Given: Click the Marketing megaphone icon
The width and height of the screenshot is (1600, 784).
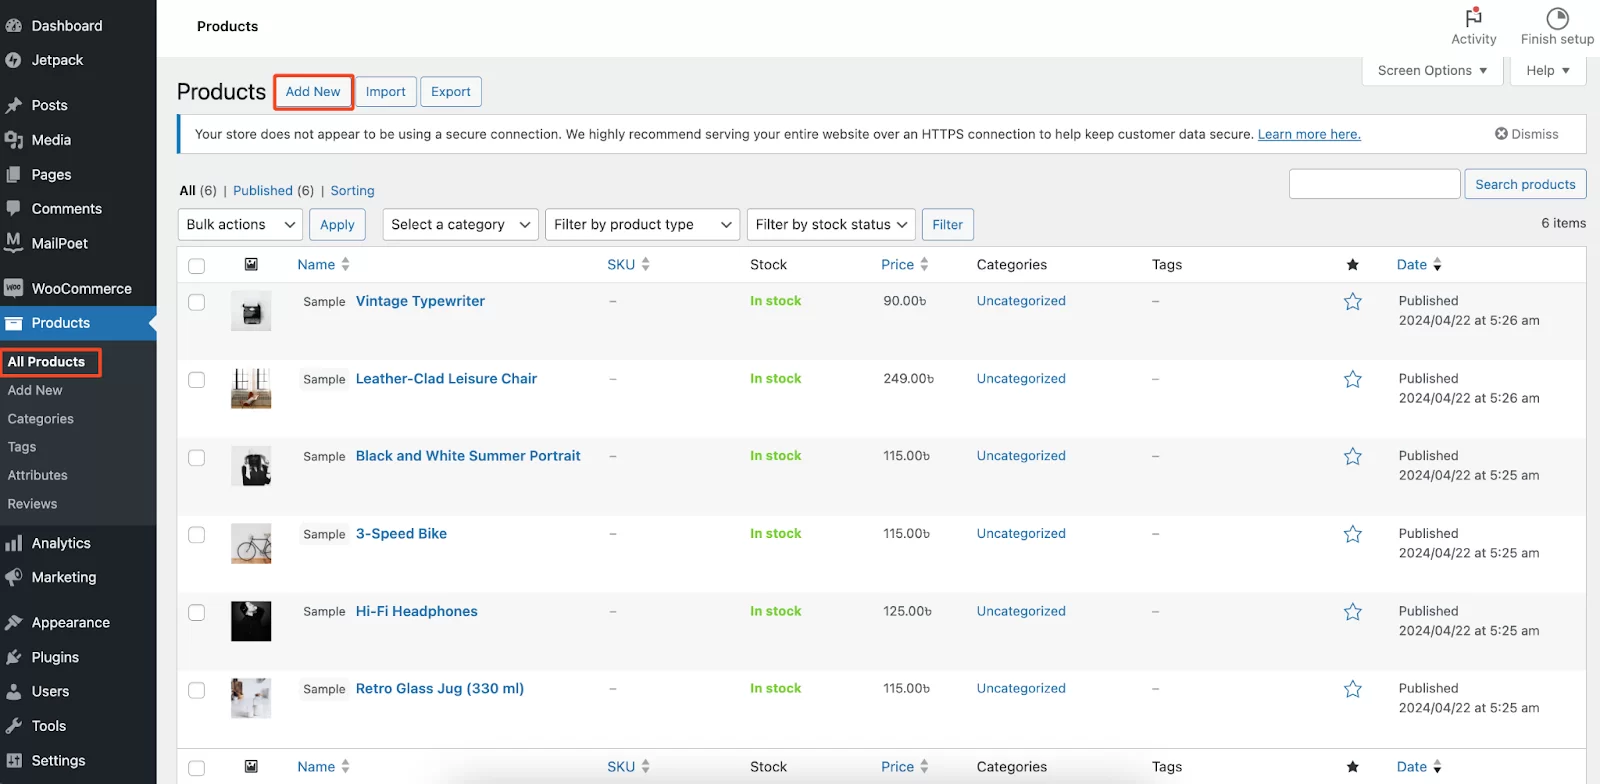Looking at the screenshot, I should [14, 577].
